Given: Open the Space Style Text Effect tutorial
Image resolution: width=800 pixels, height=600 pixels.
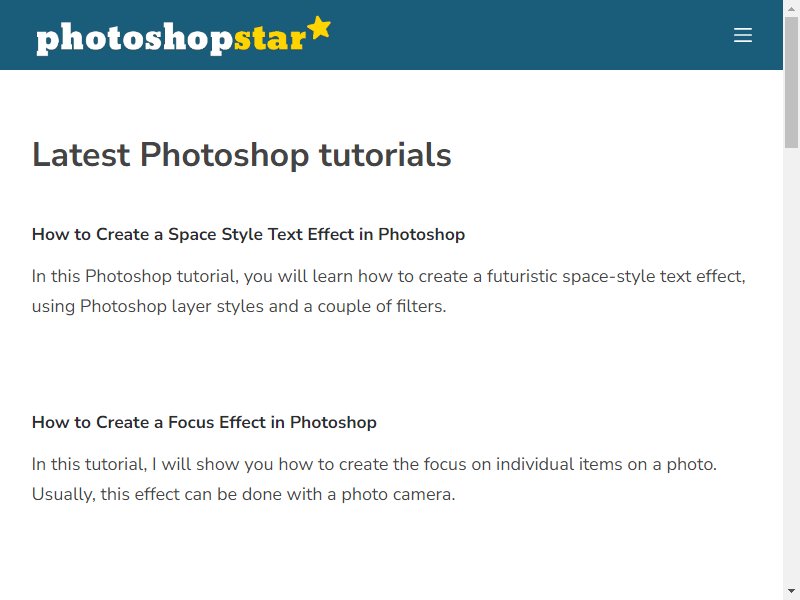Looking at the screenshot, I should pyautogui.click(x=248, y=234).
